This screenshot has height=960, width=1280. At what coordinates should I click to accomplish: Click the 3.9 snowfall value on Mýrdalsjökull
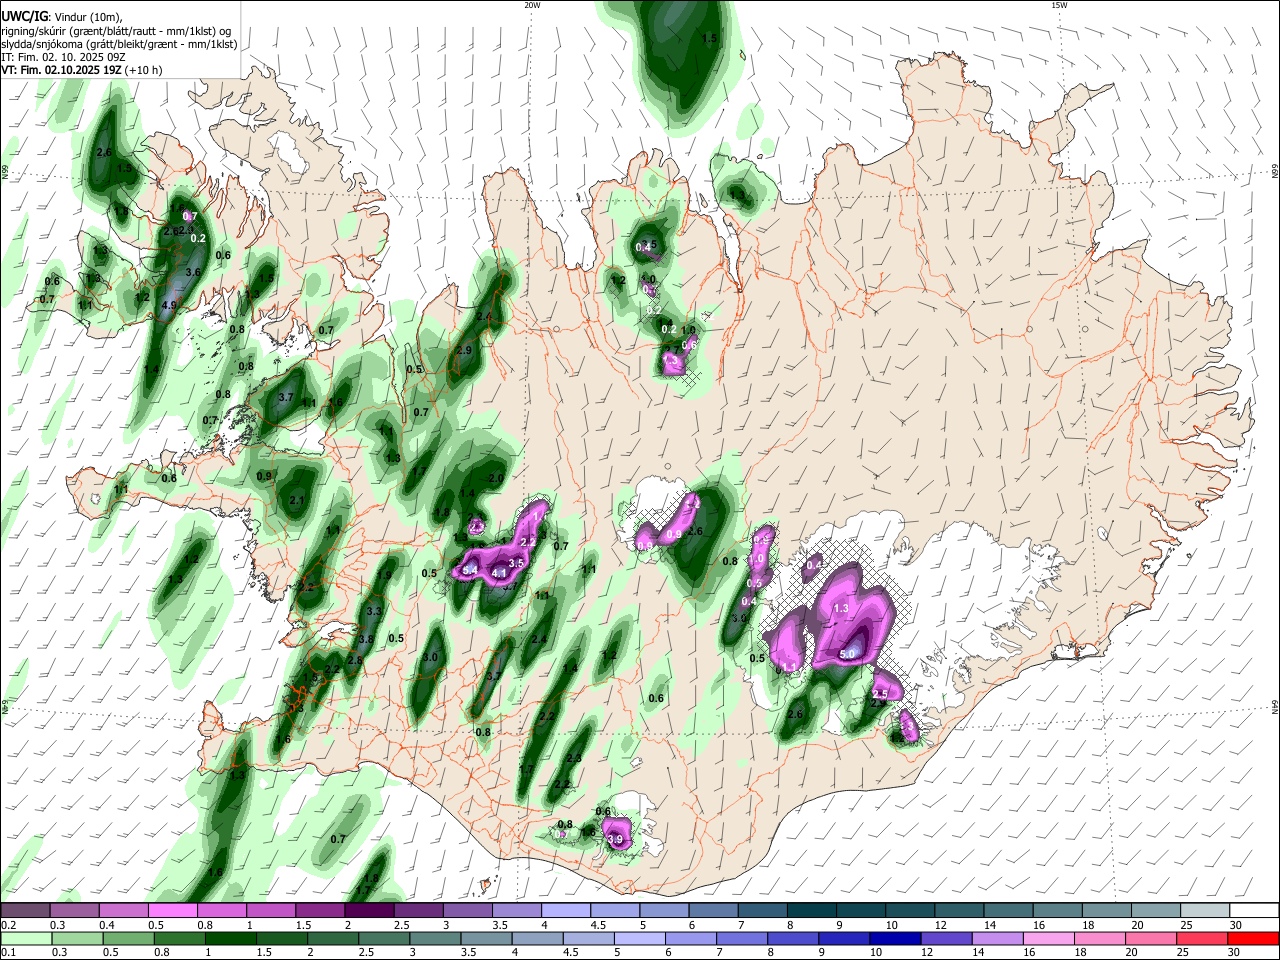(615, 839)
